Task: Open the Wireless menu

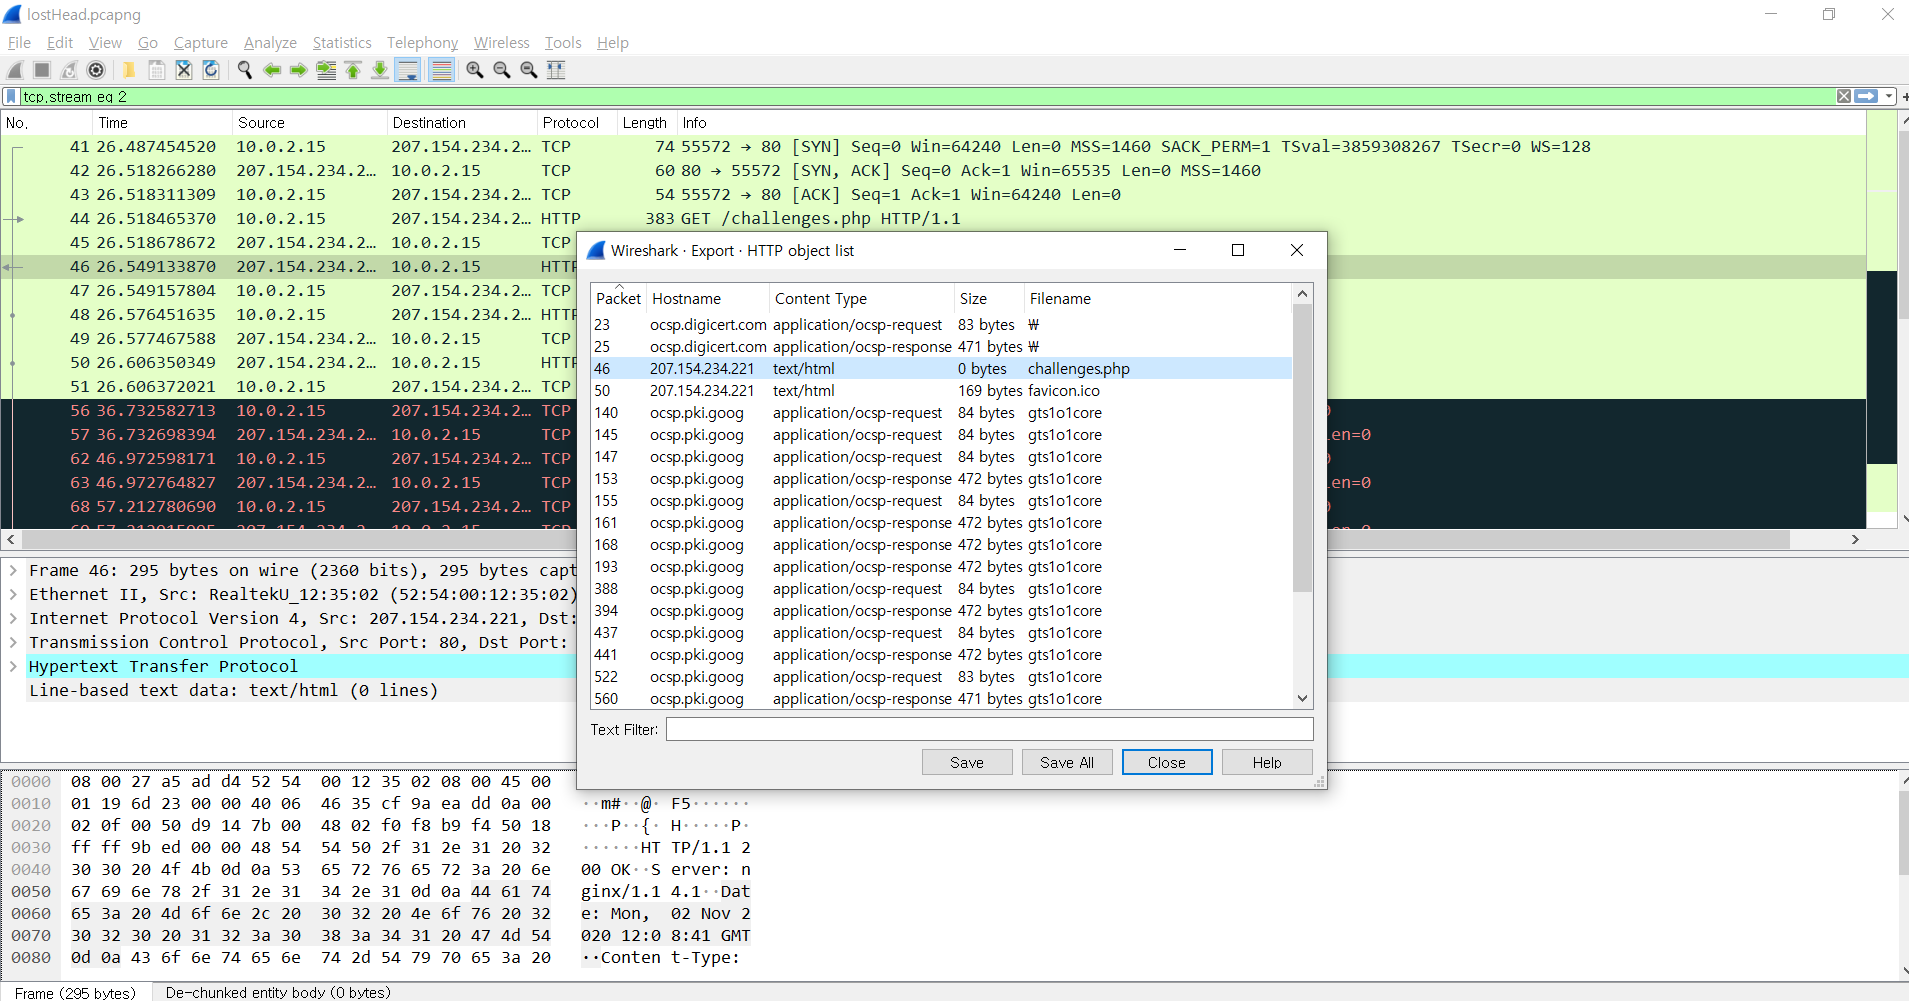Action: pos(501,43)
